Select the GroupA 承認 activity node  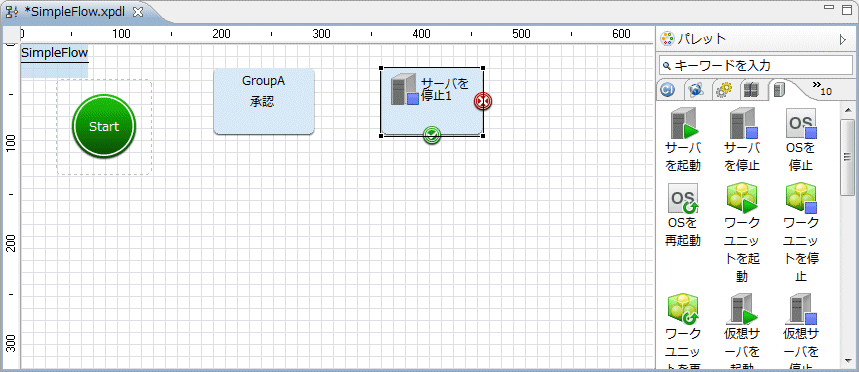264,101
